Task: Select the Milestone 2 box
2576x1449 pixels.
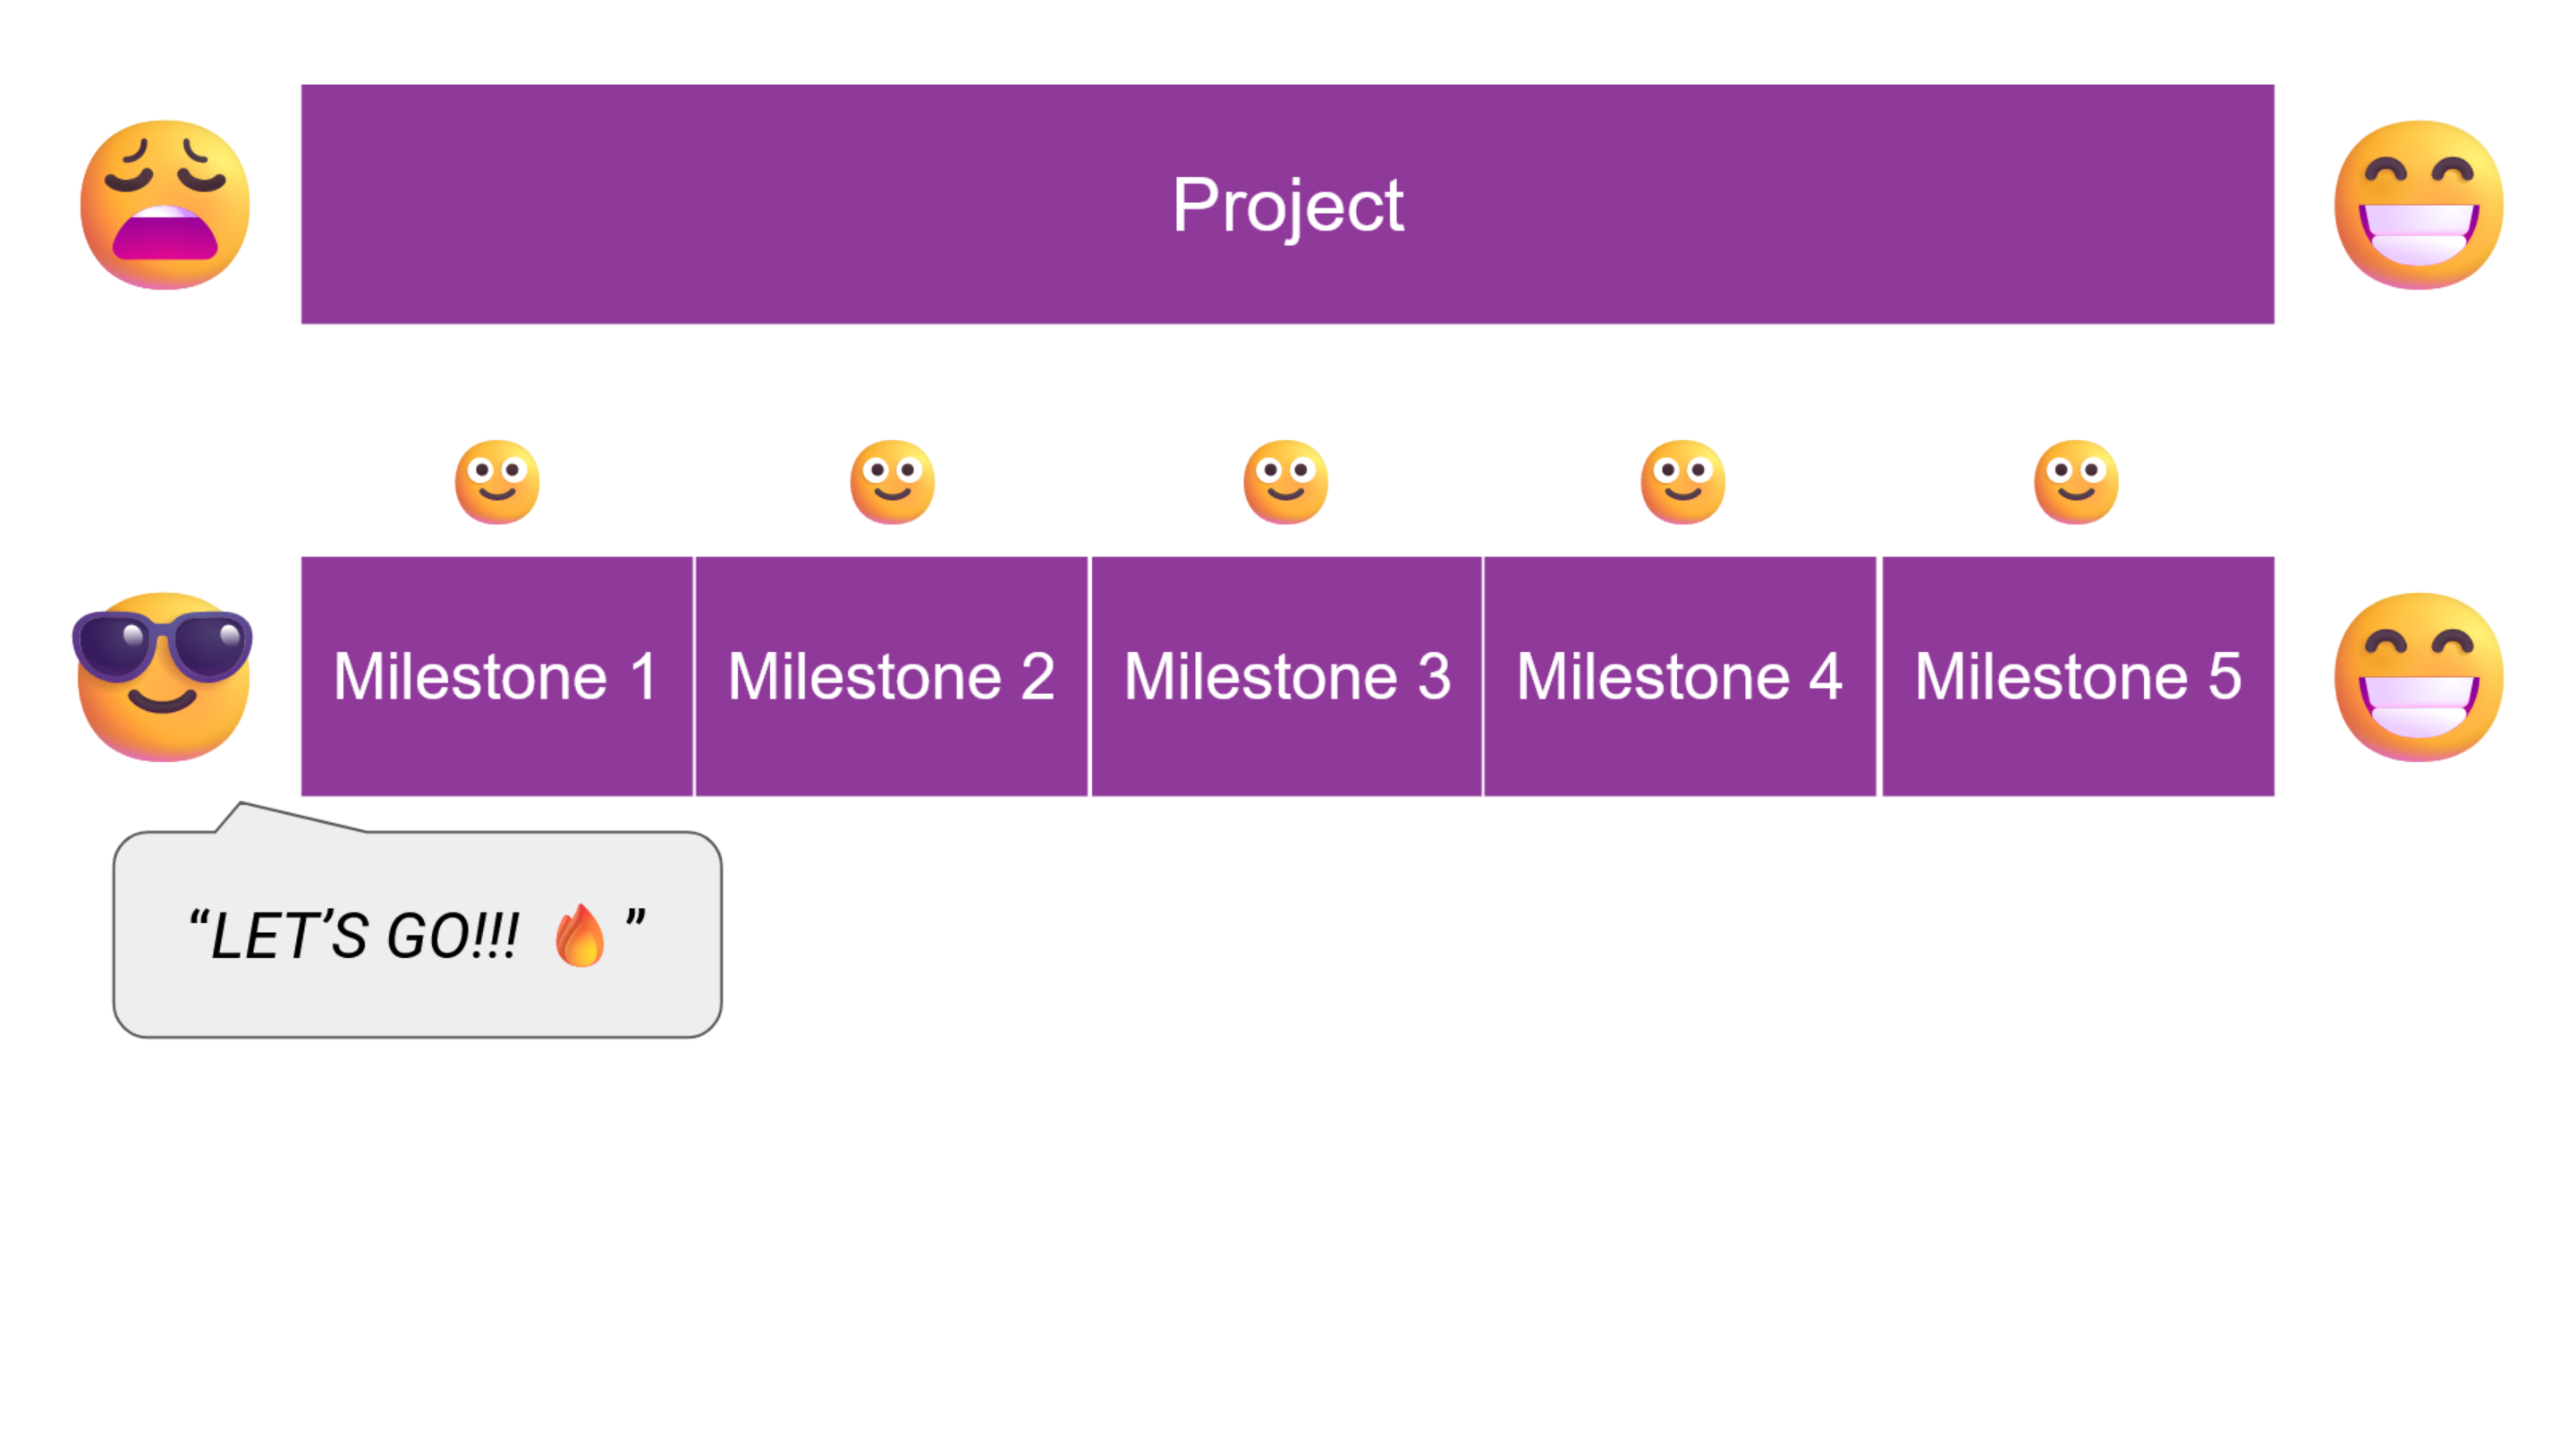Action: coord(891,676)
